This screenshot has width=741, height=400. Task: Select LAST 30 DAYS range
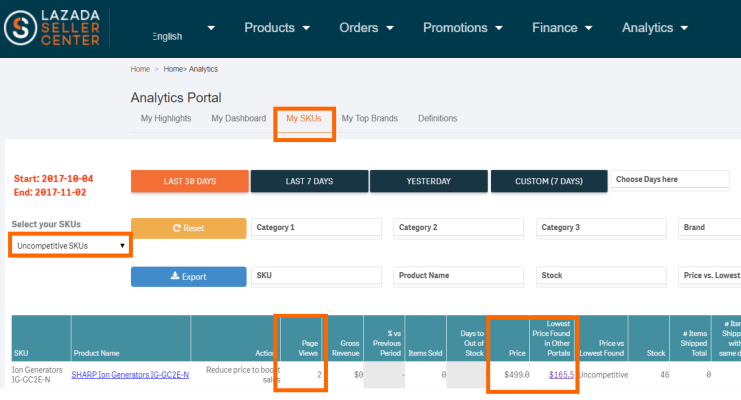point(190,181)
